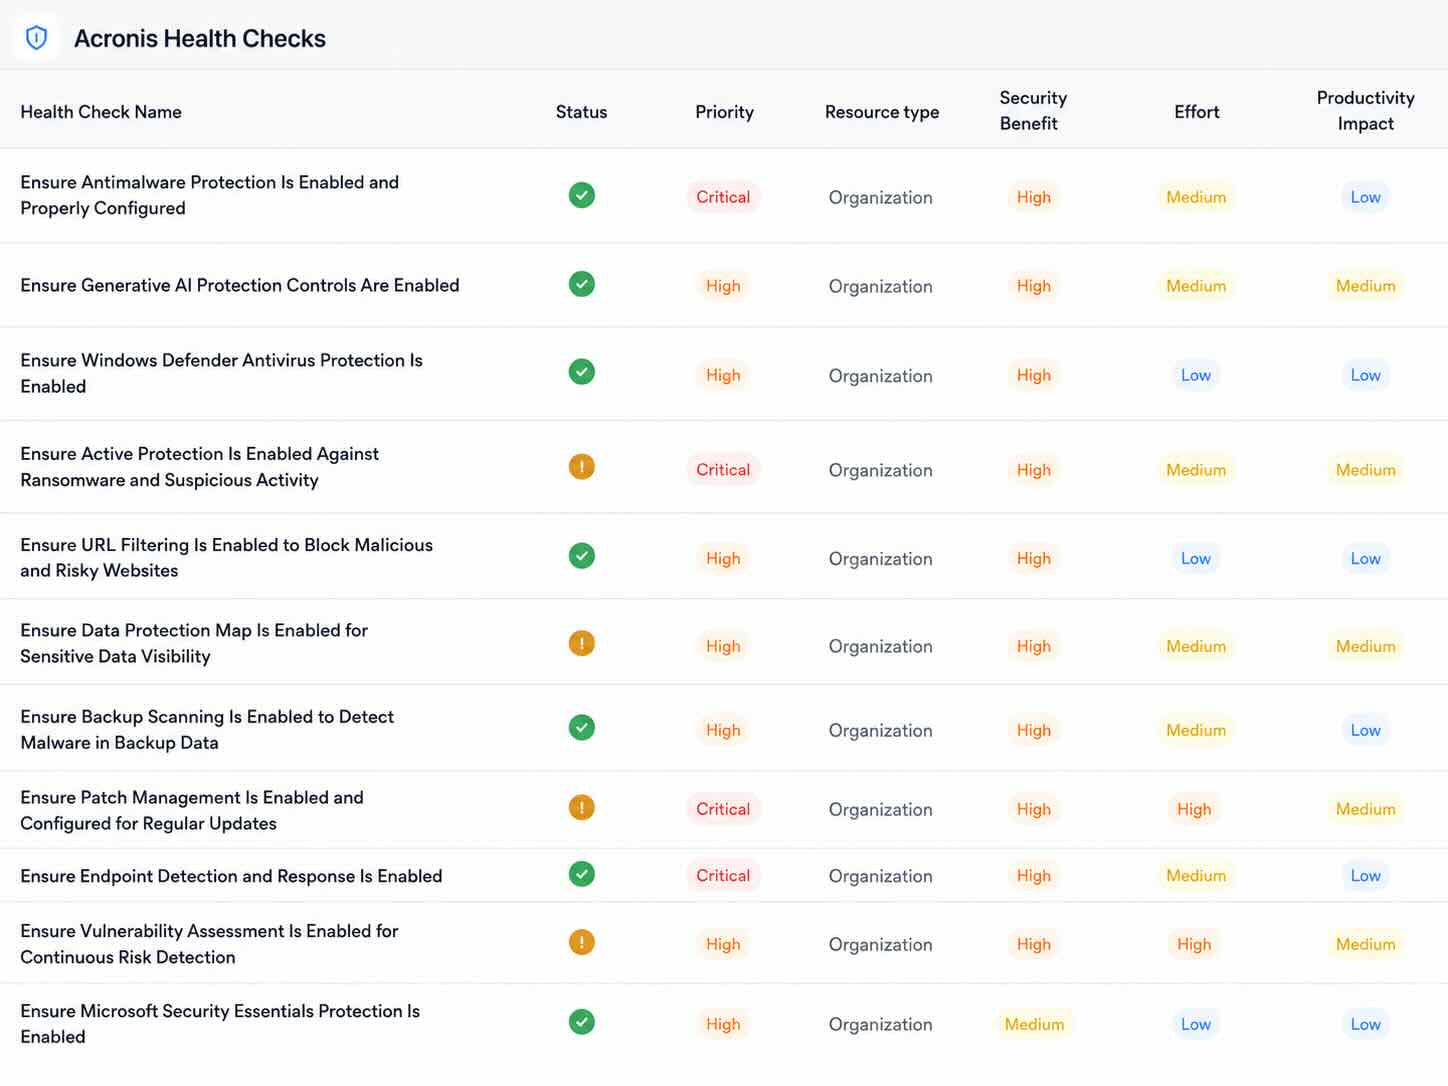The image size is (1448, 1086).
Task: Click status icon for Generative AI Protection row
Action: click(x=582, y=284)
